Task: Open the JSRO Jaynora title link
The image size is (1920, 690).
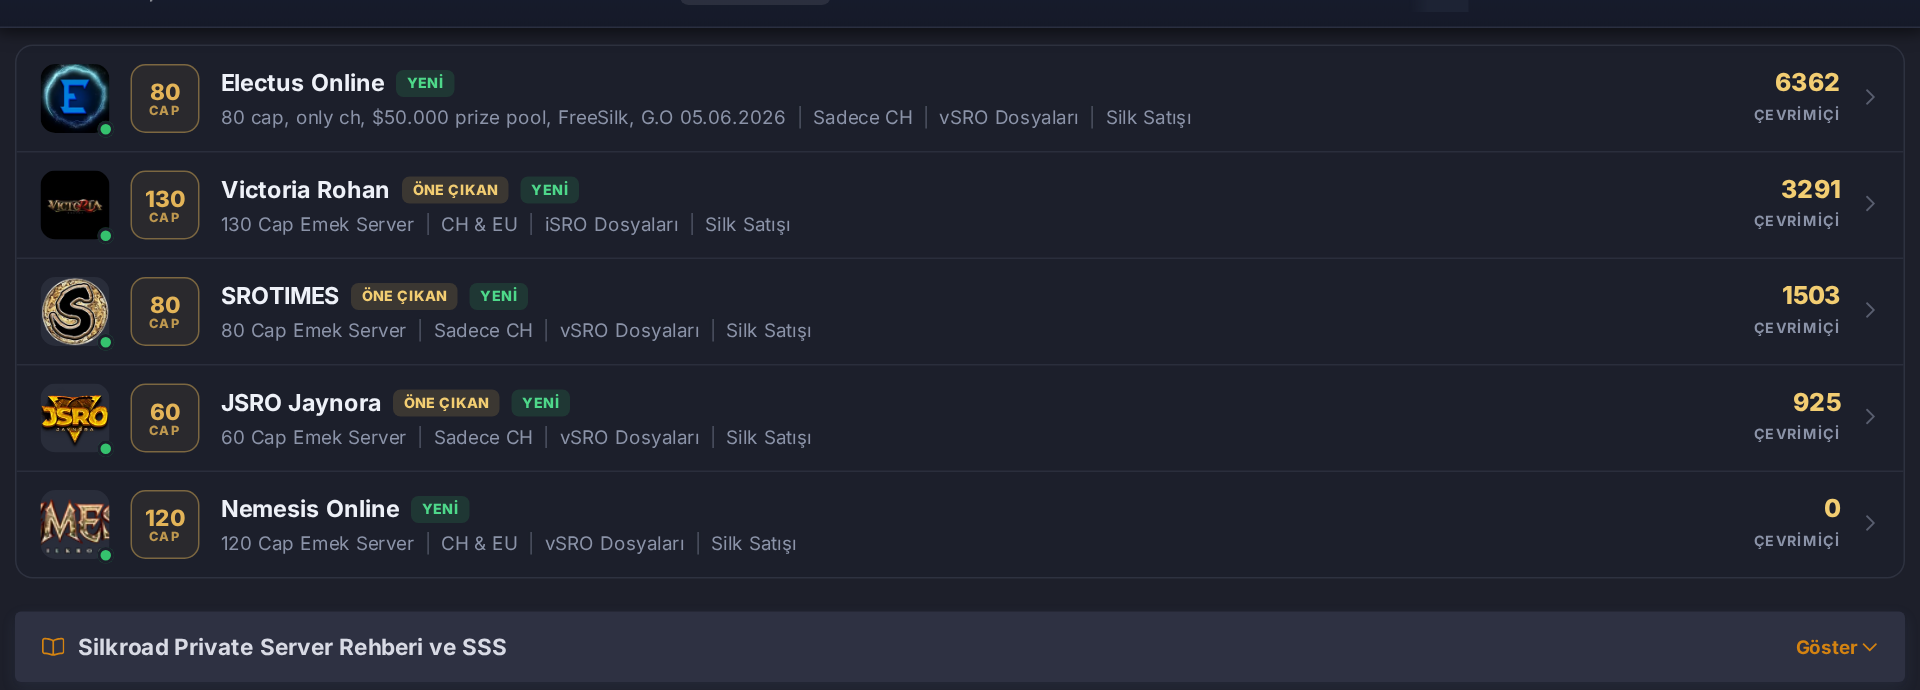Action: (301, 403)
